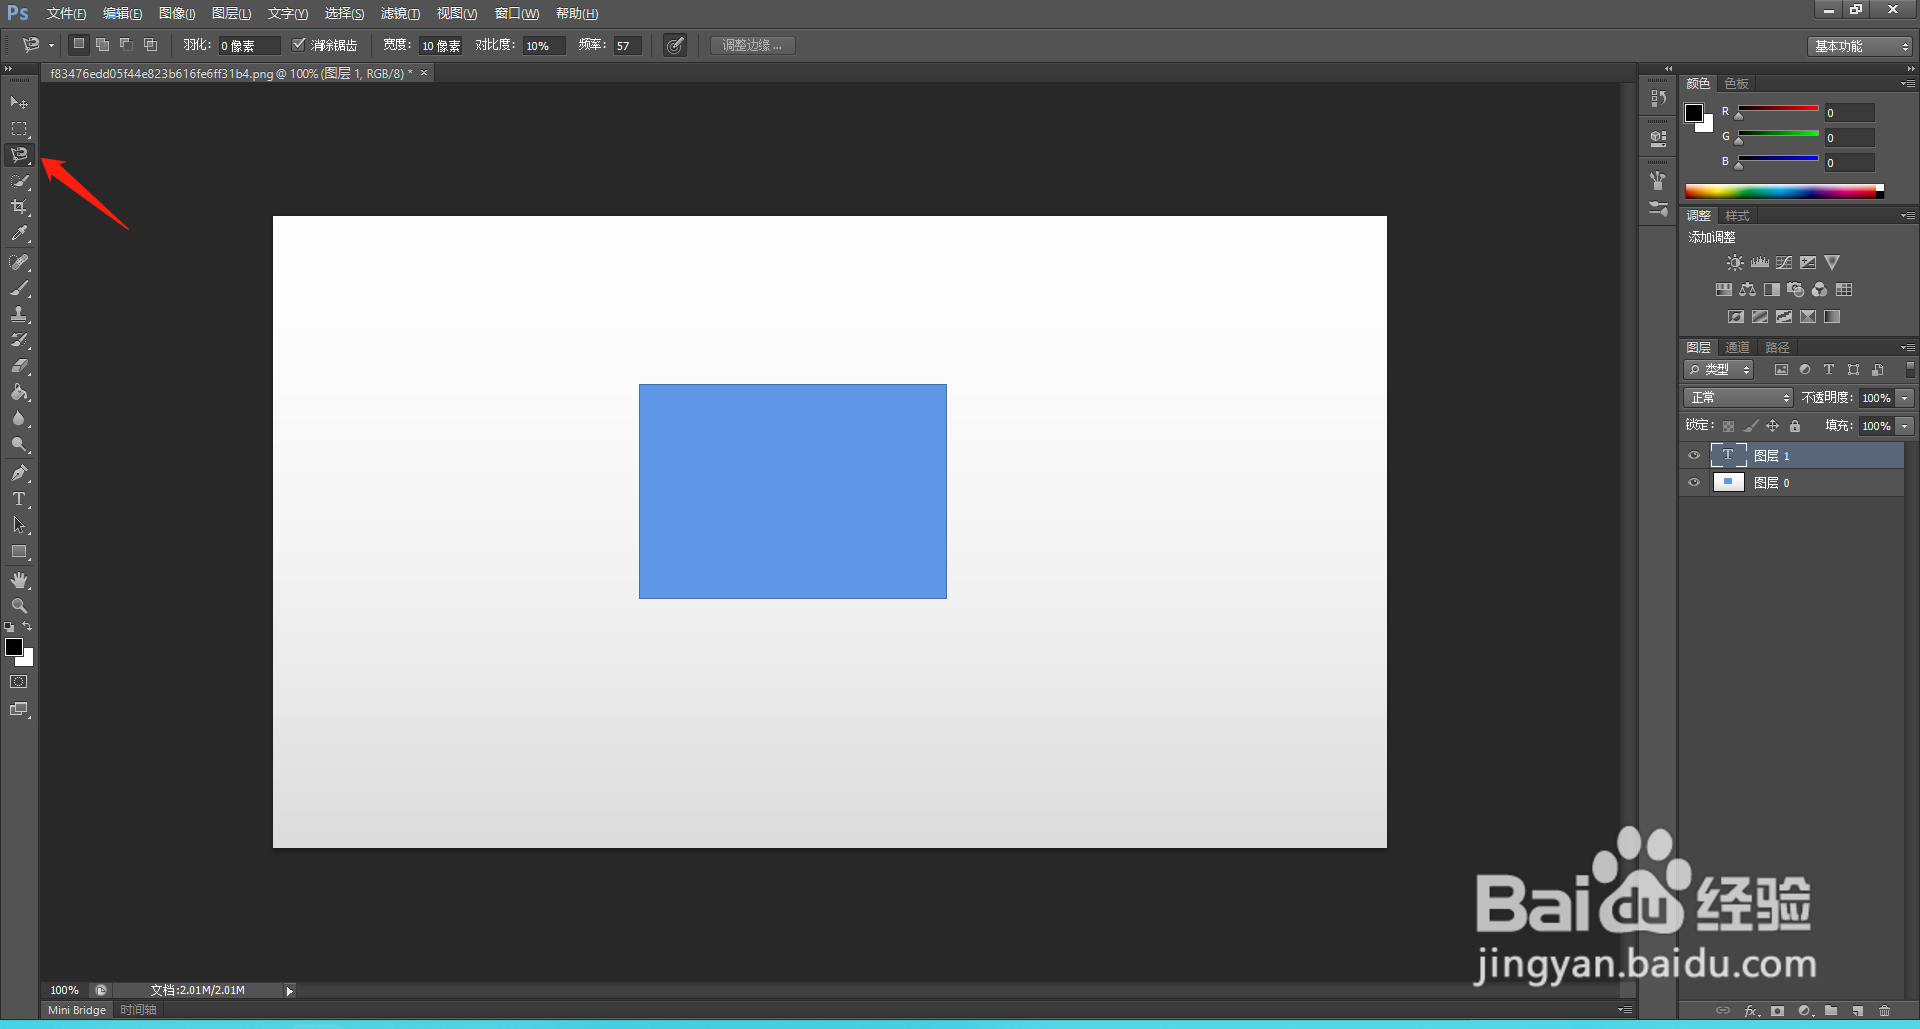Select the Move tool
This screenshot has height=1029, width=1920.
click(x=19, y=102)
